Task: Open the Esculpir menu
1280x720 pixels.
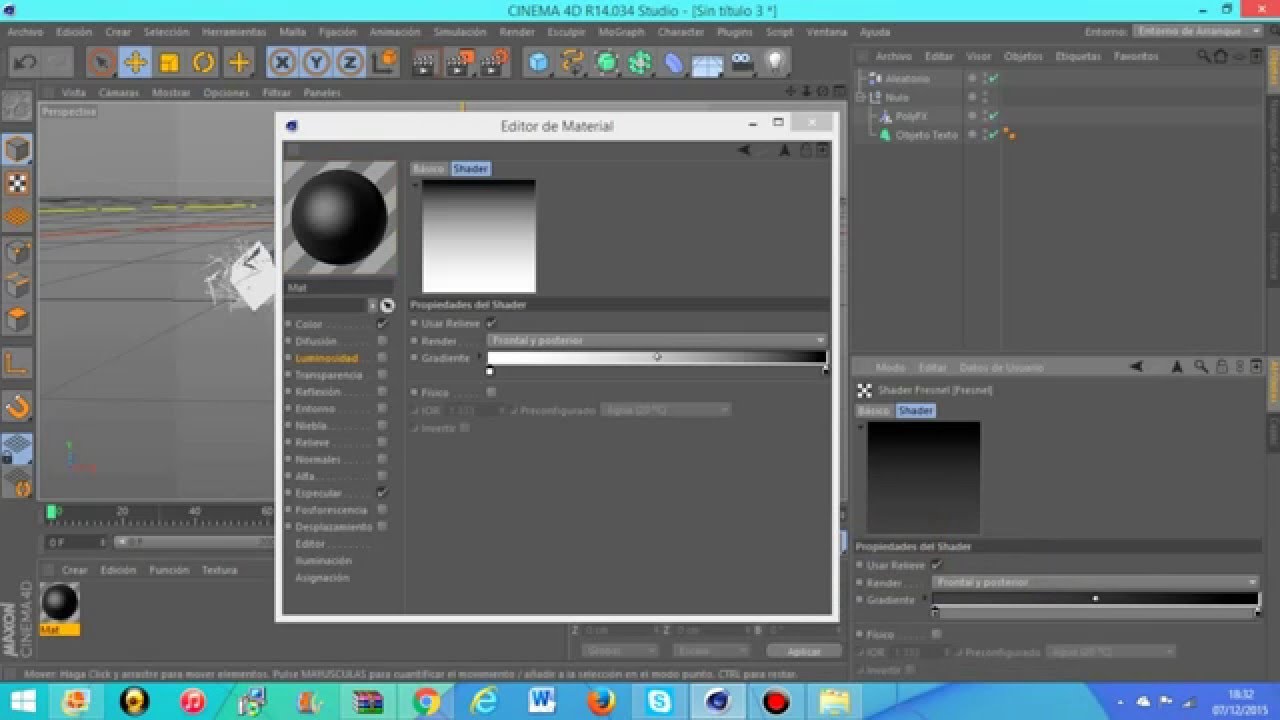Action: [566, 32]
